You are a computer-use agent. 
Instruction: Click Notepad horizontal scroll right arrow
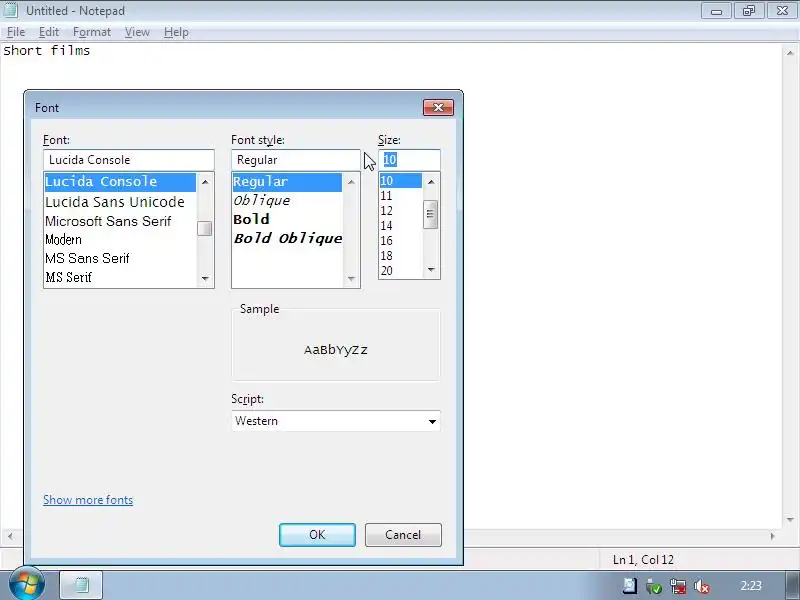point(772,536)
